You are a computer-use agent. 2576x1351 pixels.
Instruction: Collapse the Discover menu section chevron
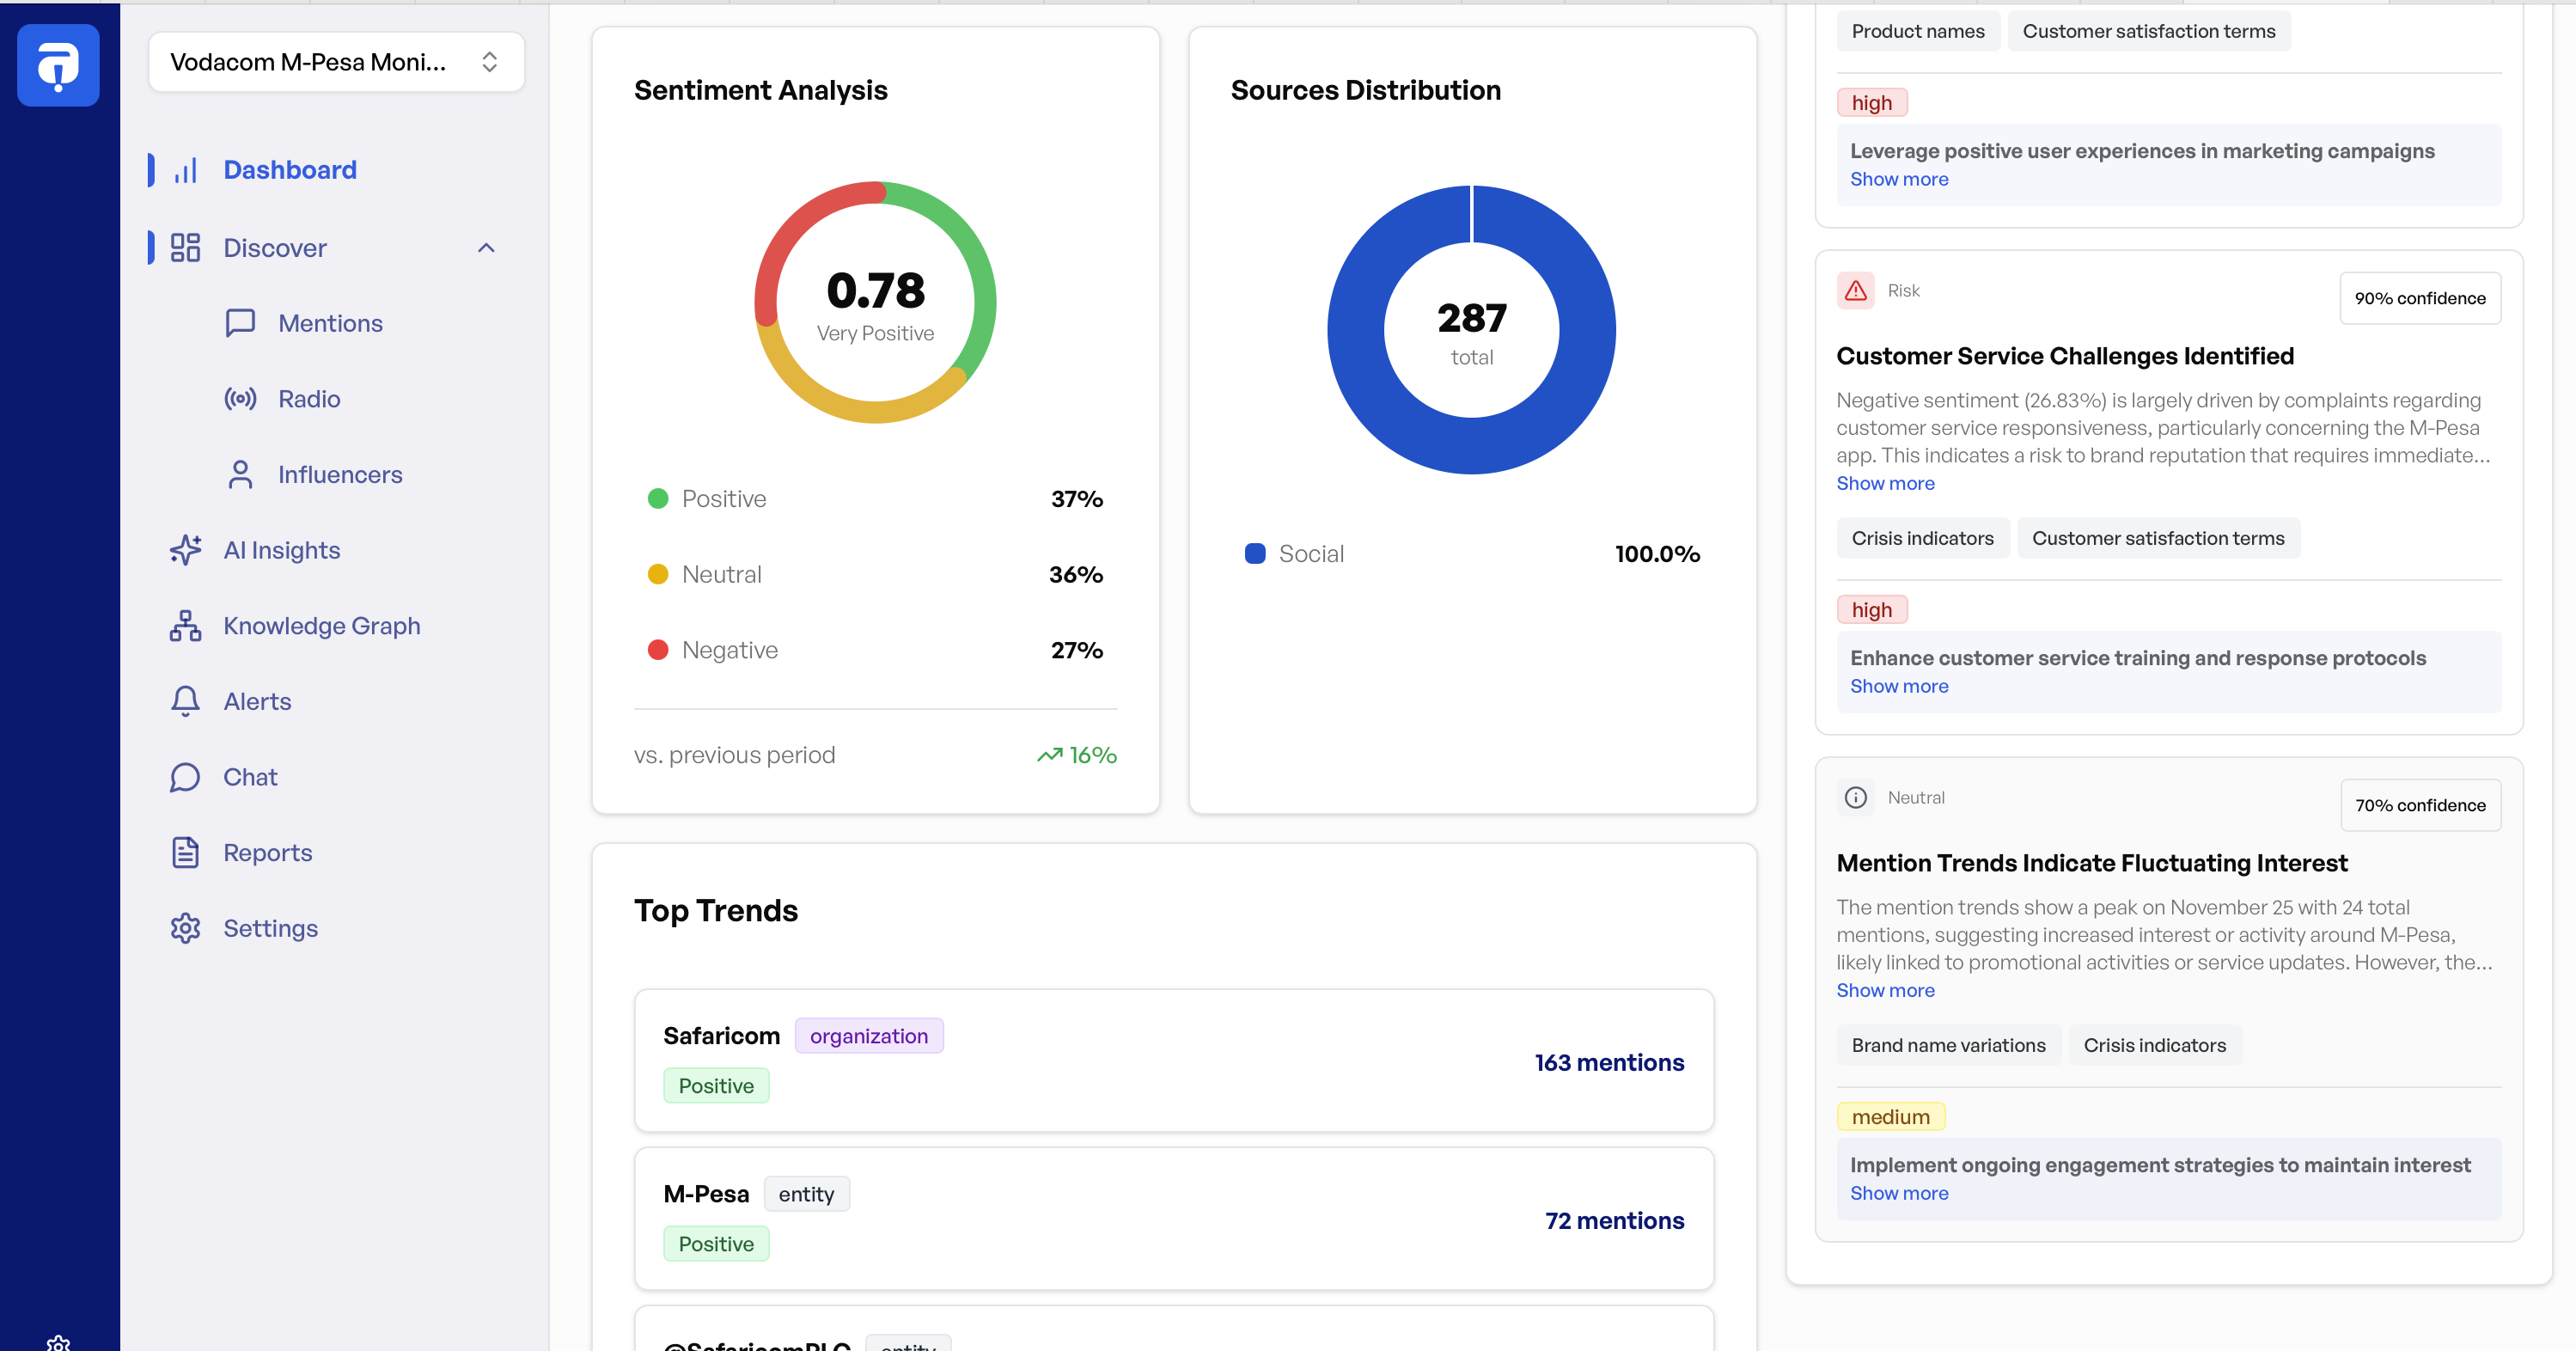tap(486, 248)
